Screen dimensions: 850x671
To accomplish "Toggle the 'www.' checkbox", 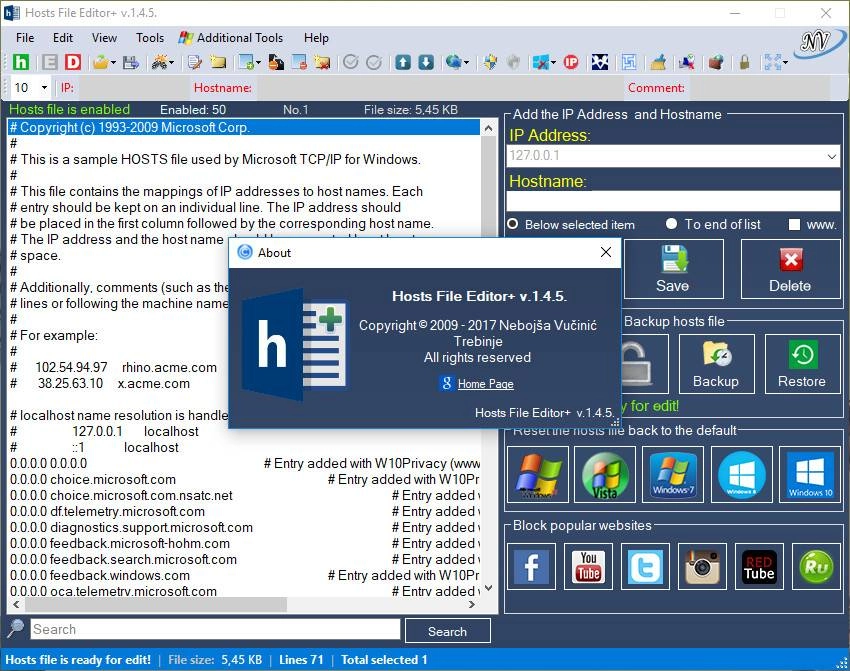I will click(794, 224).
